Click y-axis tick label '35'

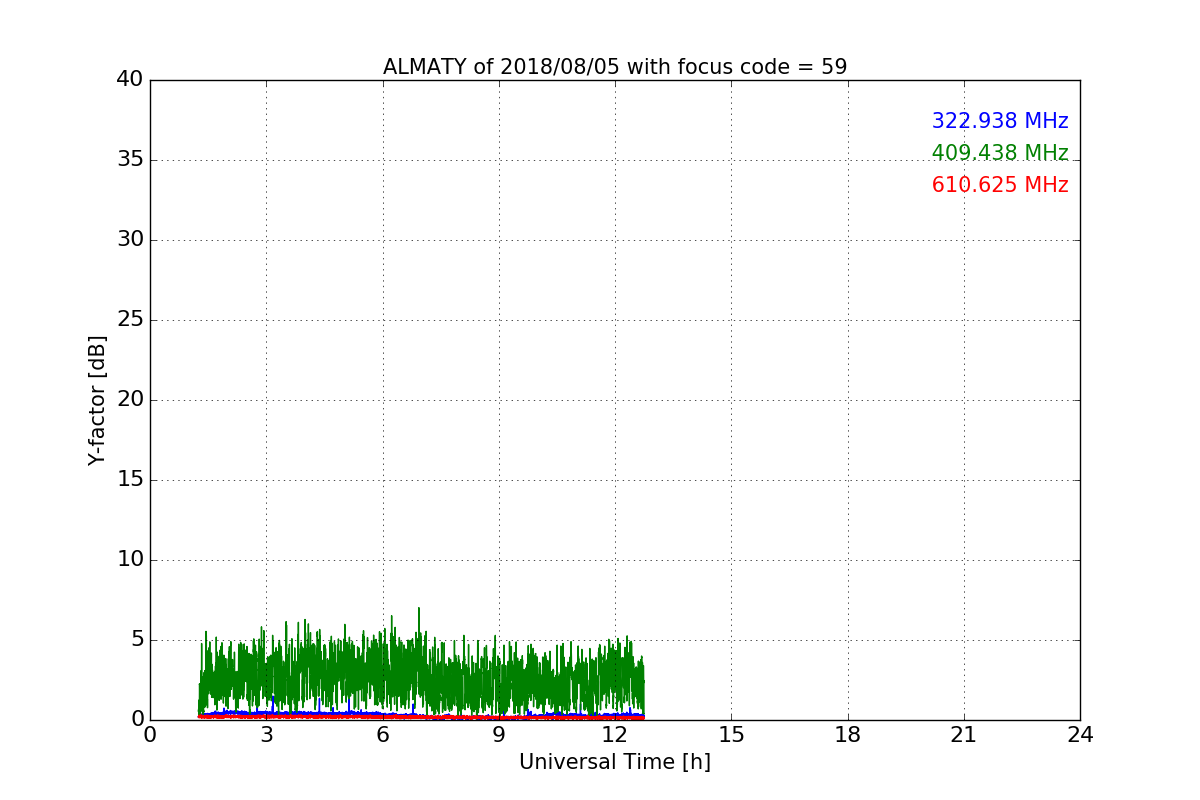(130, 160)
